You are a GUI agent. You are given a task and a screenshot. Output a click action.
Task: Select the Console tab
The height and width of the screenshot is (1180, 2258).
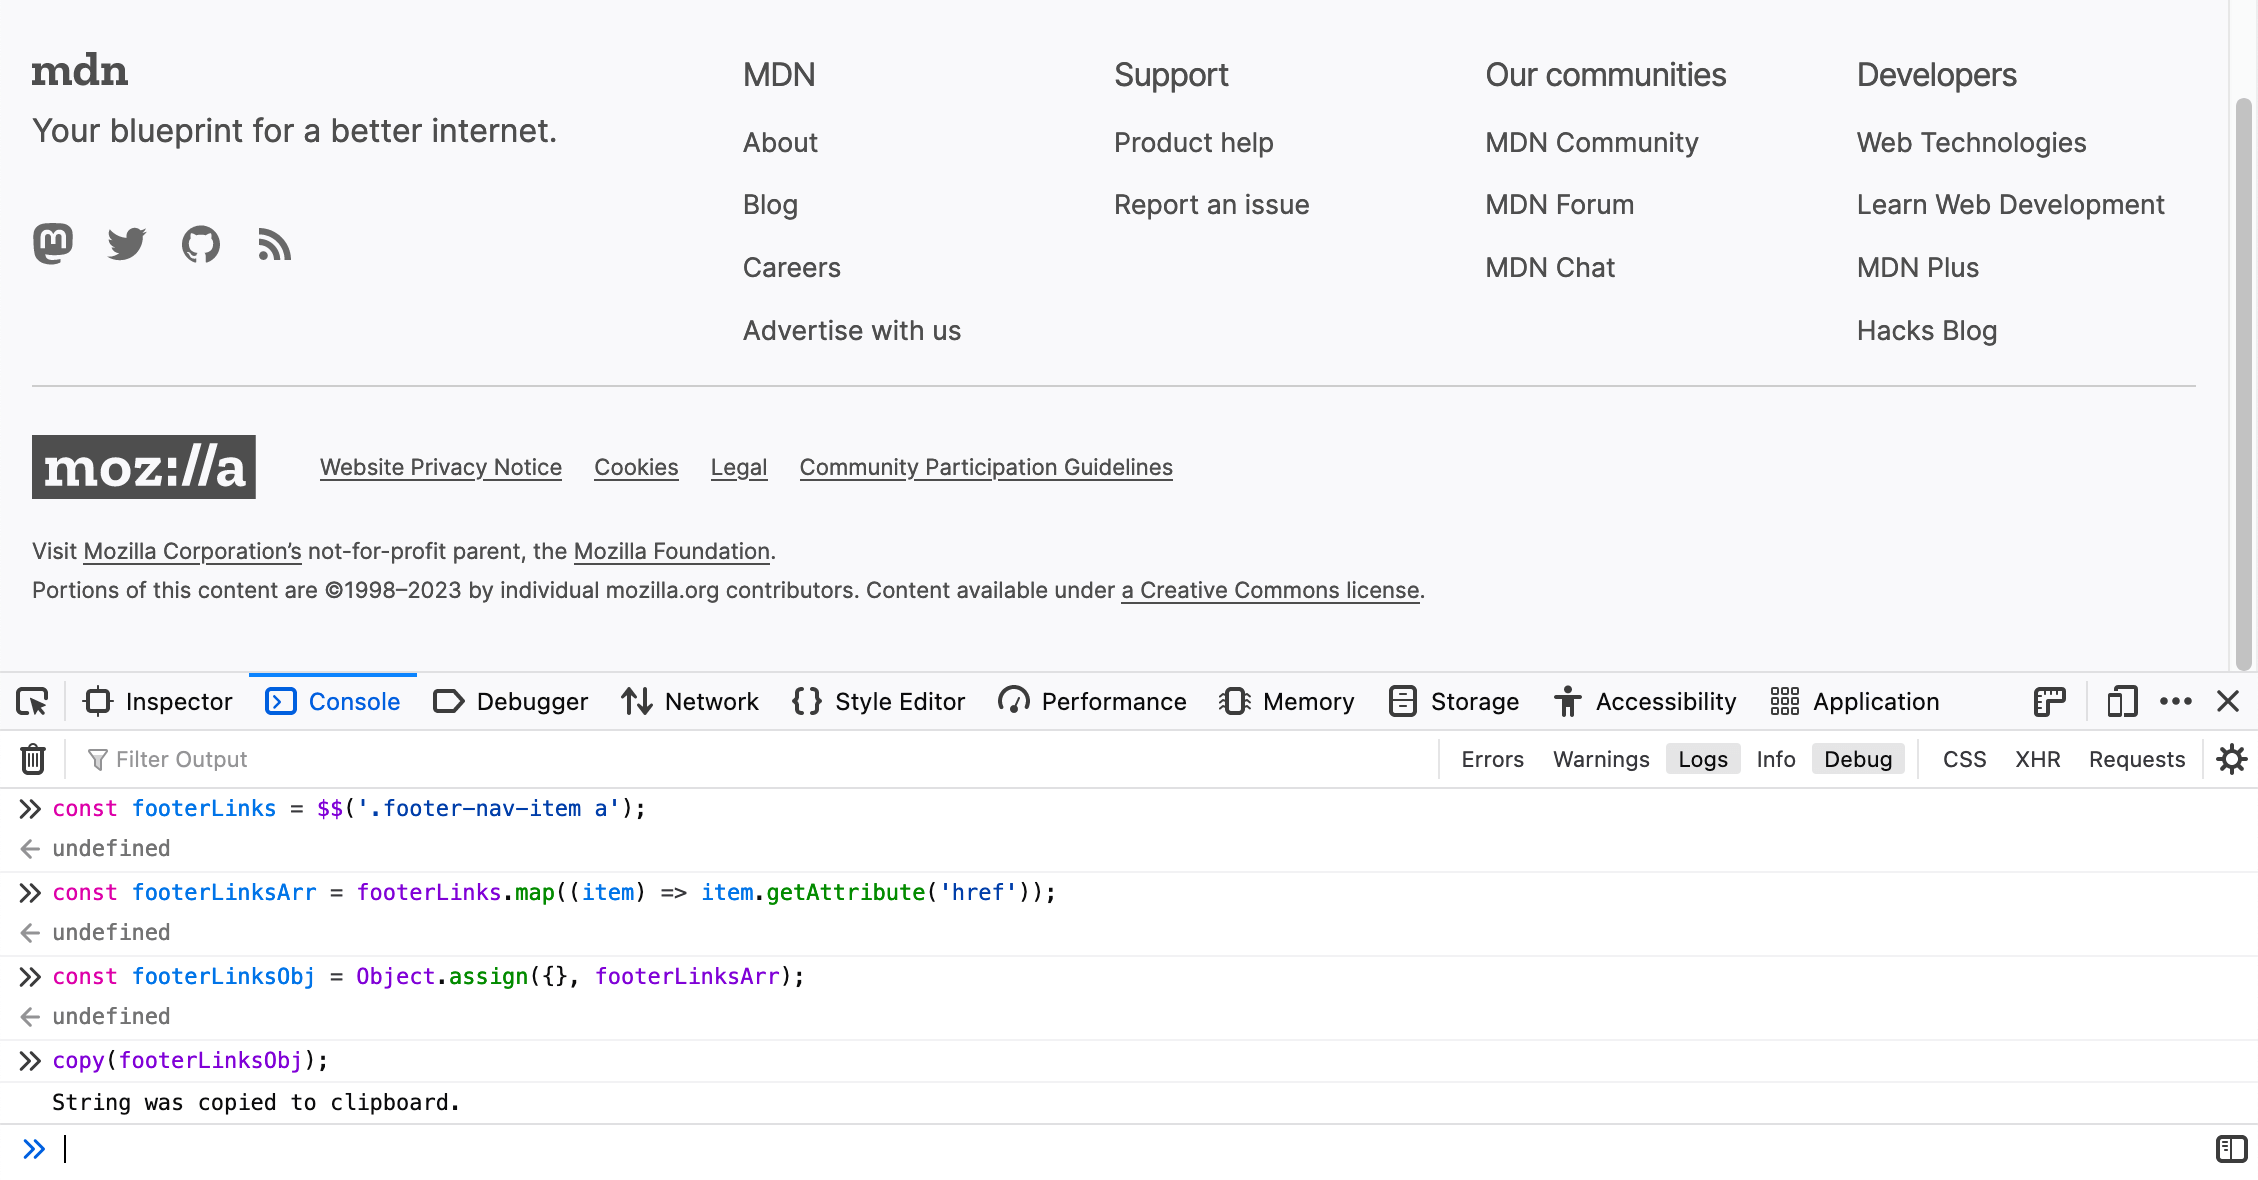point(333,702)
